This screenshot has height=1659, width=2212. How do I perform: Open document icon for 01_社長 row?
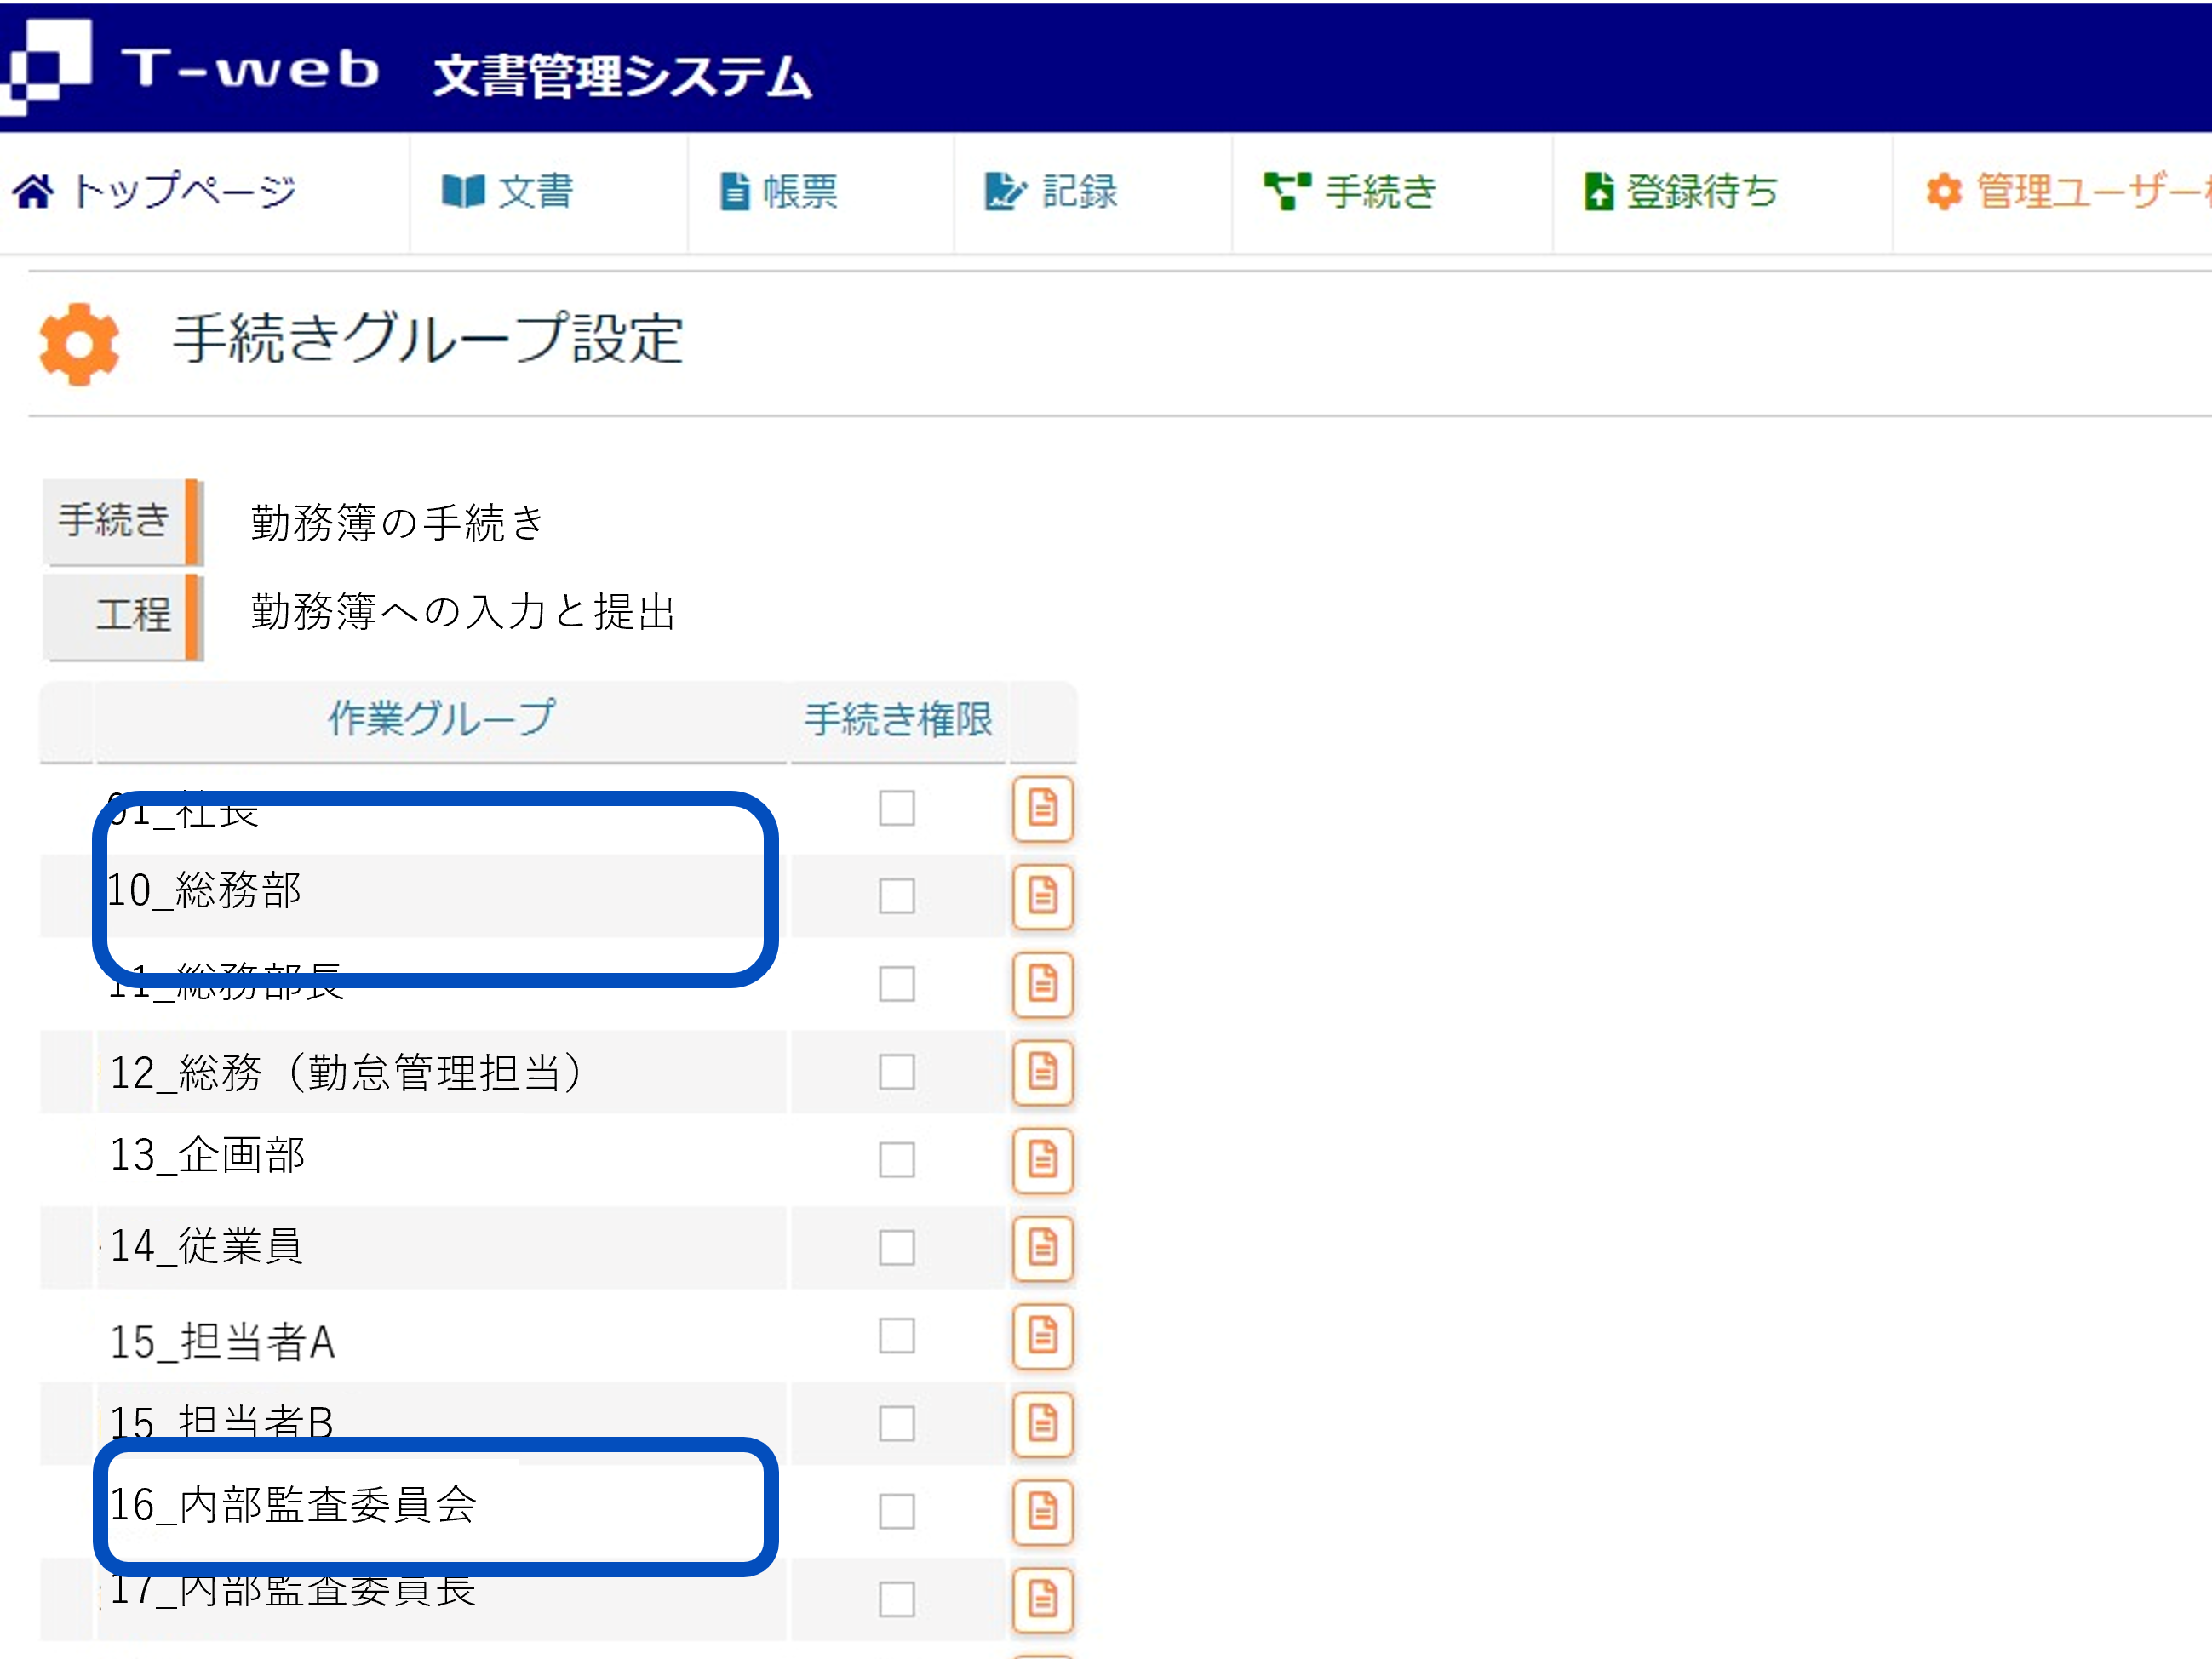[1042, 808]
